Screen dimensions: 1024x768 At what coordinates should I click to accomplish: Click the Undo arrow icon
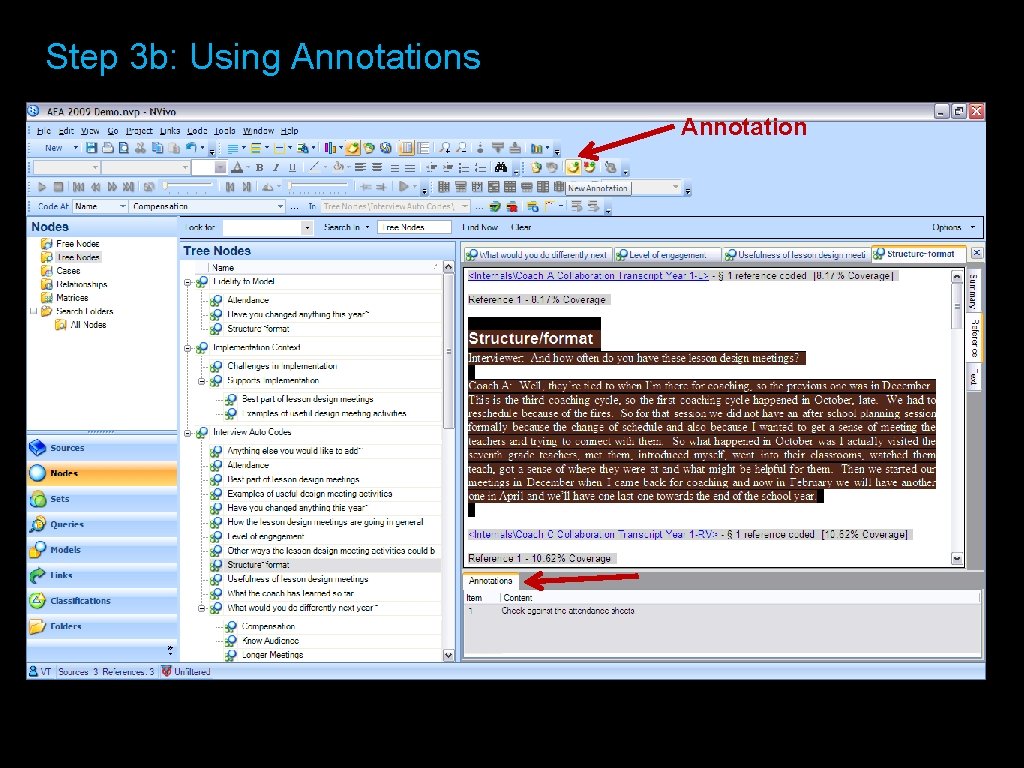(x=191, y=148)
